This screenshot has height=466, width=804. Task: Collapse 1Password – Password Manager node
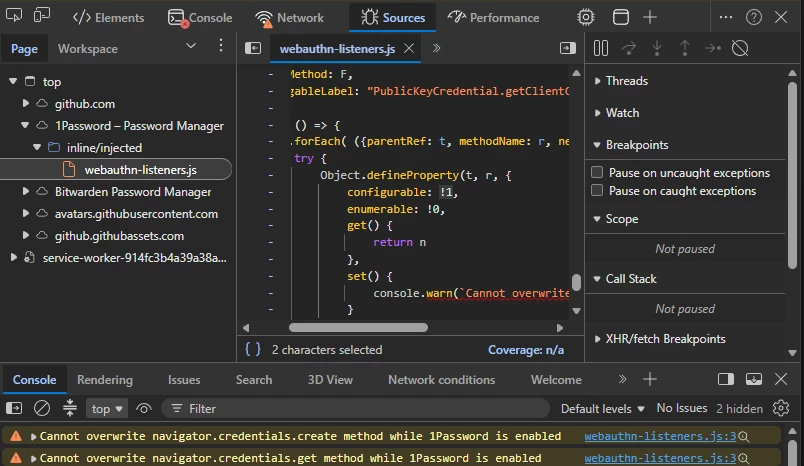[x=25, y=125]
